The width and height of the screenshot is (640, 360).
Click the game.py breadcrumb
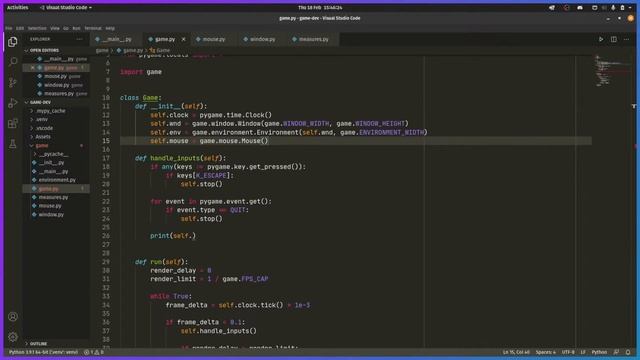pyautogui.click(x=130, y=50)
